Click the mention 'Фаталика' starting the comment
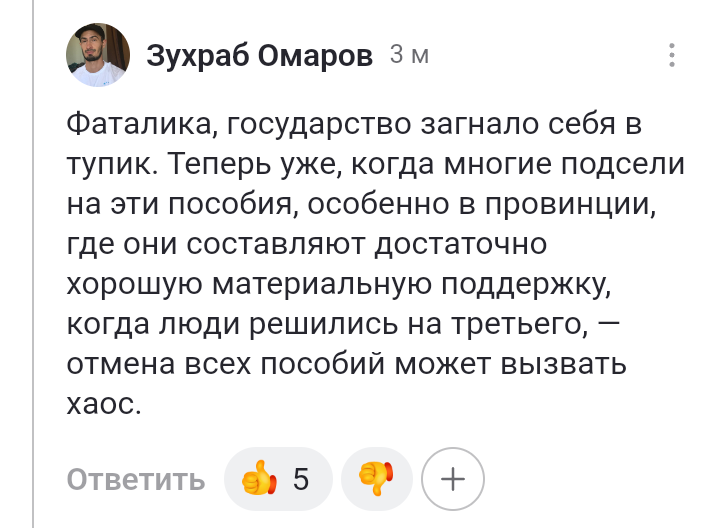The width and height of the screenshot is (720, 528). 139,124
